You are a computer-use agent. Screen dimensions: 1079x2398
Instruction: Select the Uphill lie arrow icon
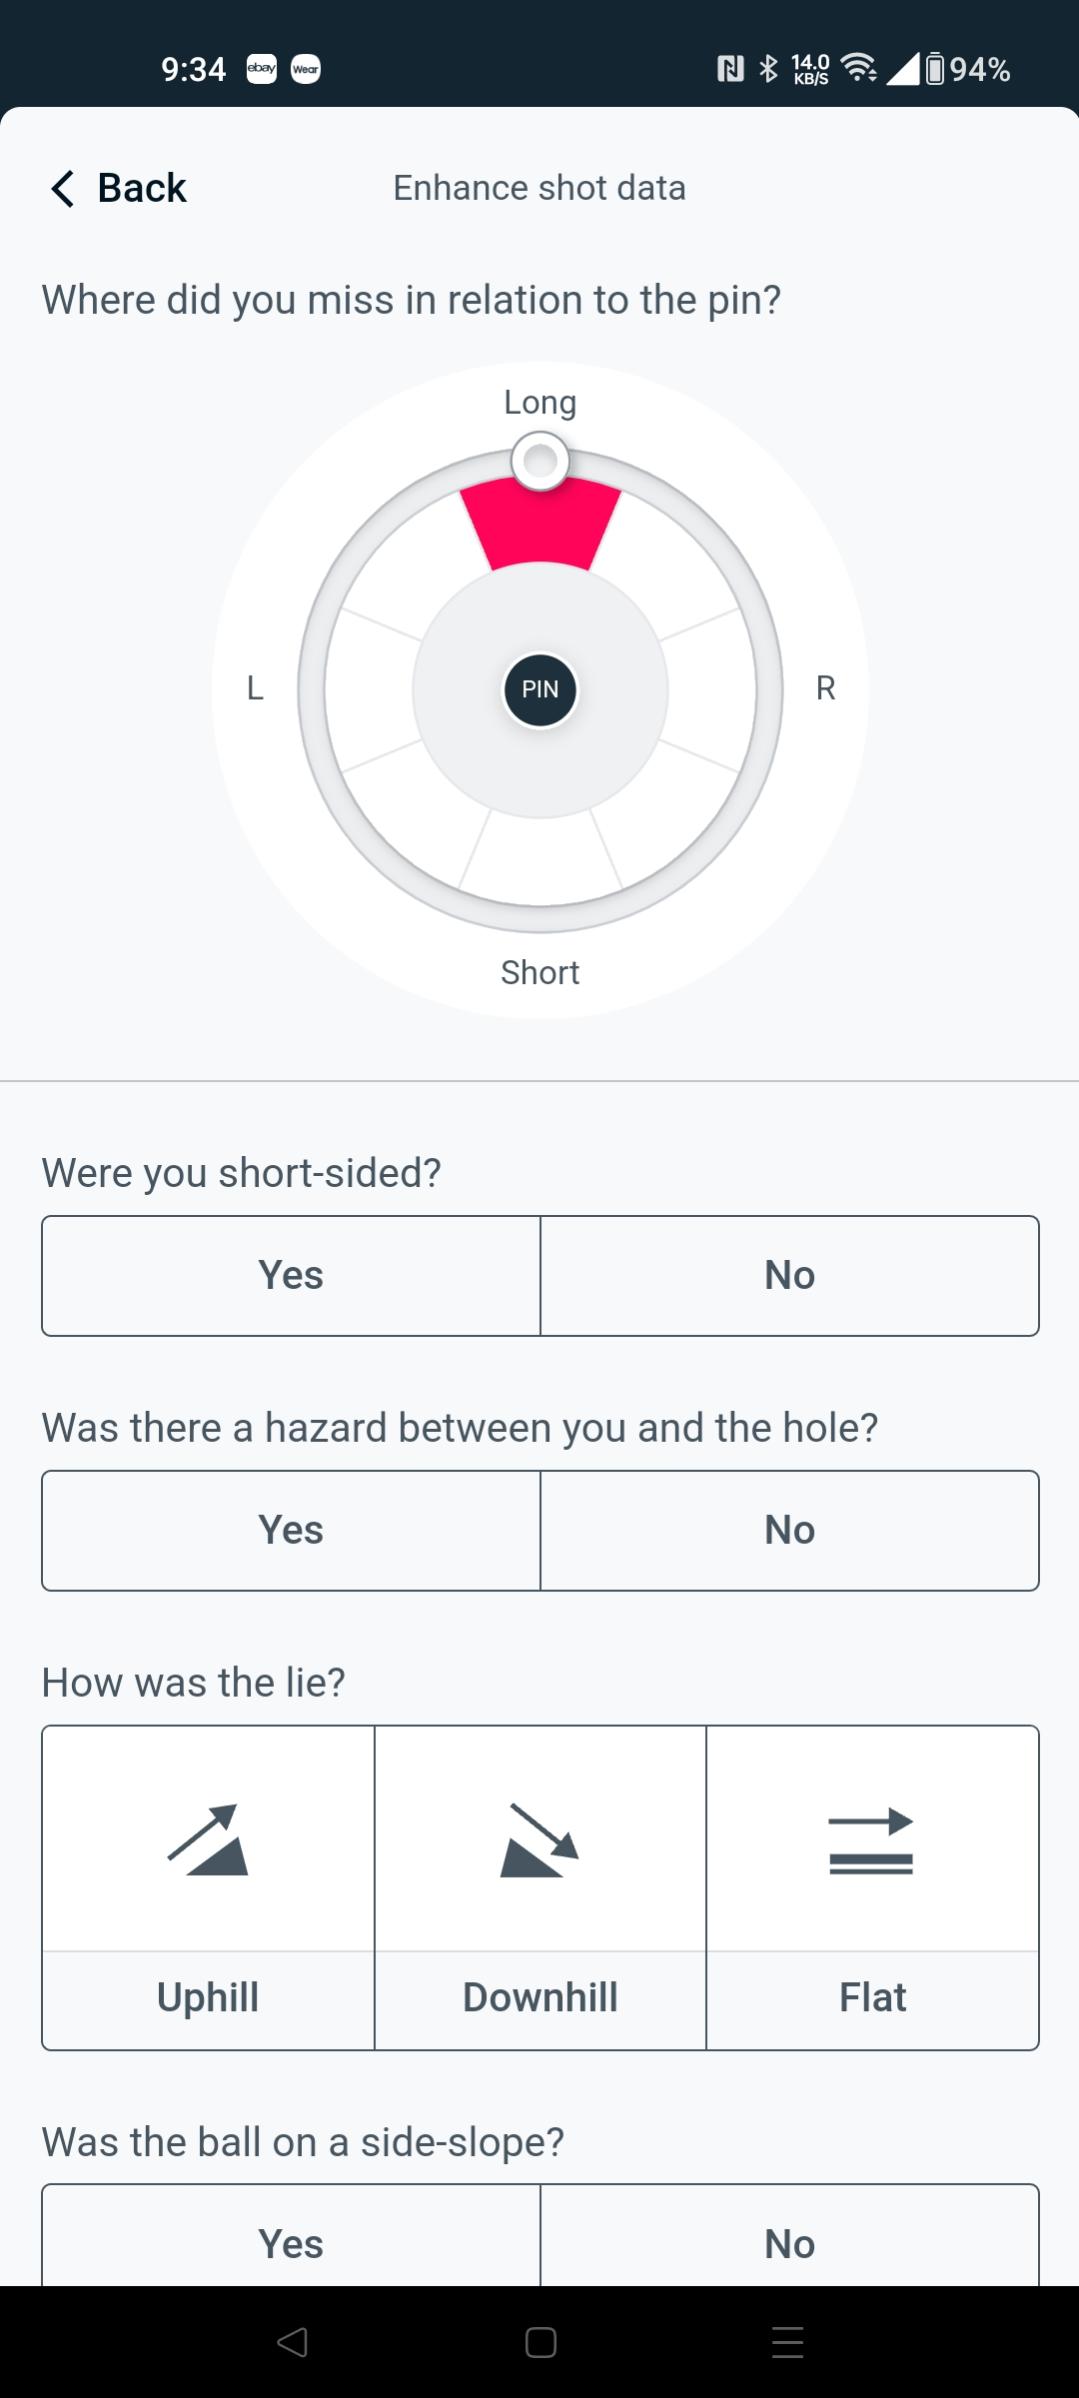[208, 1839]
